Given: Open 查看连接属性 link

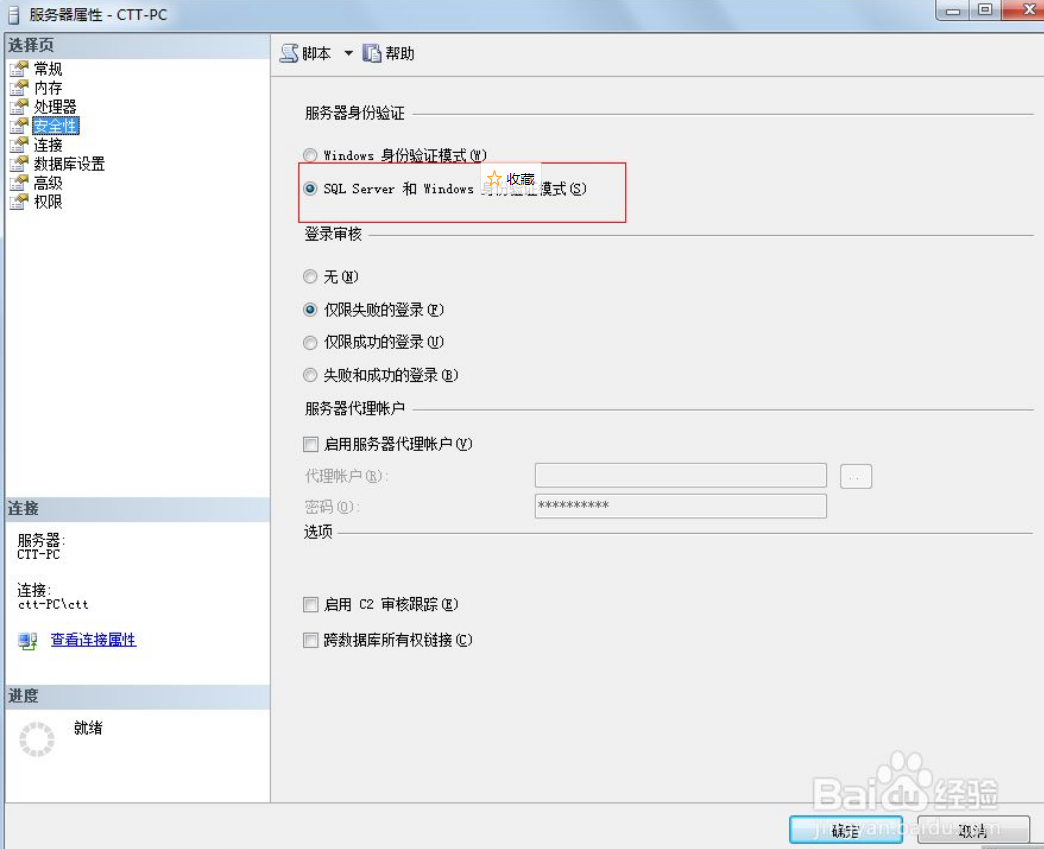Looking at the screenshot, I should point(93,640).
